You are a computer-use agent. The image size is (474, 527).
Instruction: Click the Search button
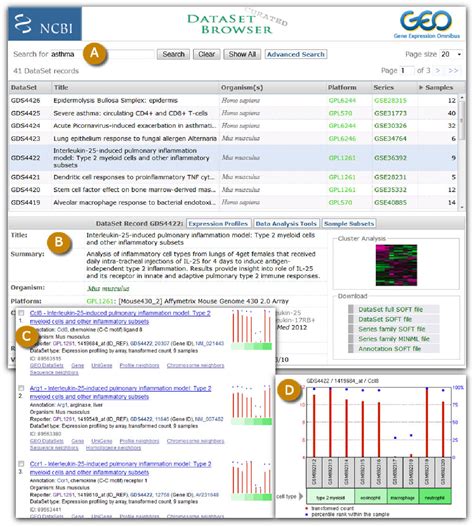pos(173,54)
